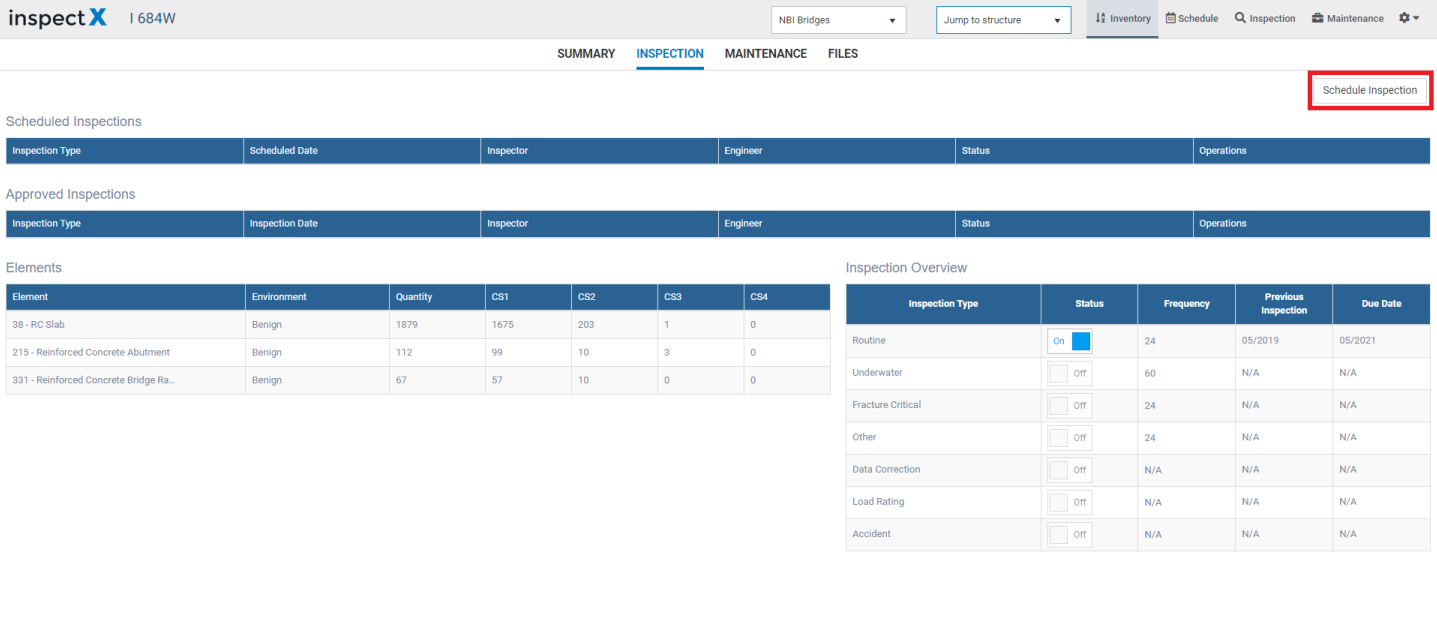Image resolution: width=1437 pixels, height=625 pixels.
Task: Click the RC Slab CS1 value 1675
Action: pyautogui.click(x=503, y=324)
